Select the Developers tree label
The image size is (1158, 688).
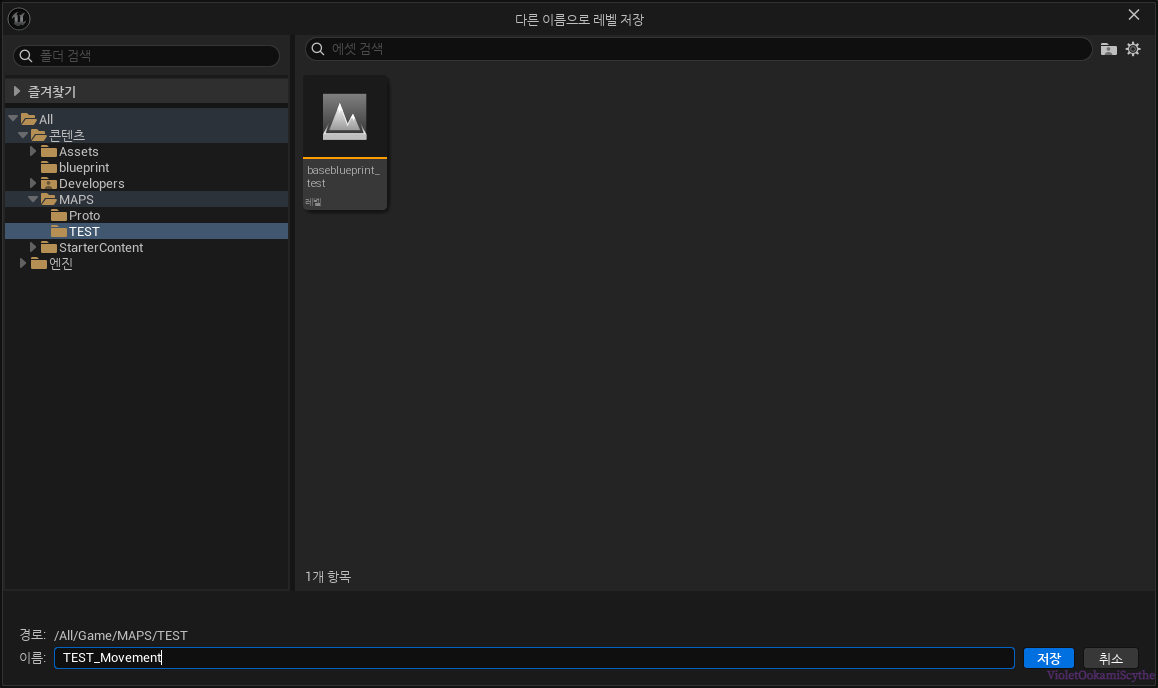92,184
